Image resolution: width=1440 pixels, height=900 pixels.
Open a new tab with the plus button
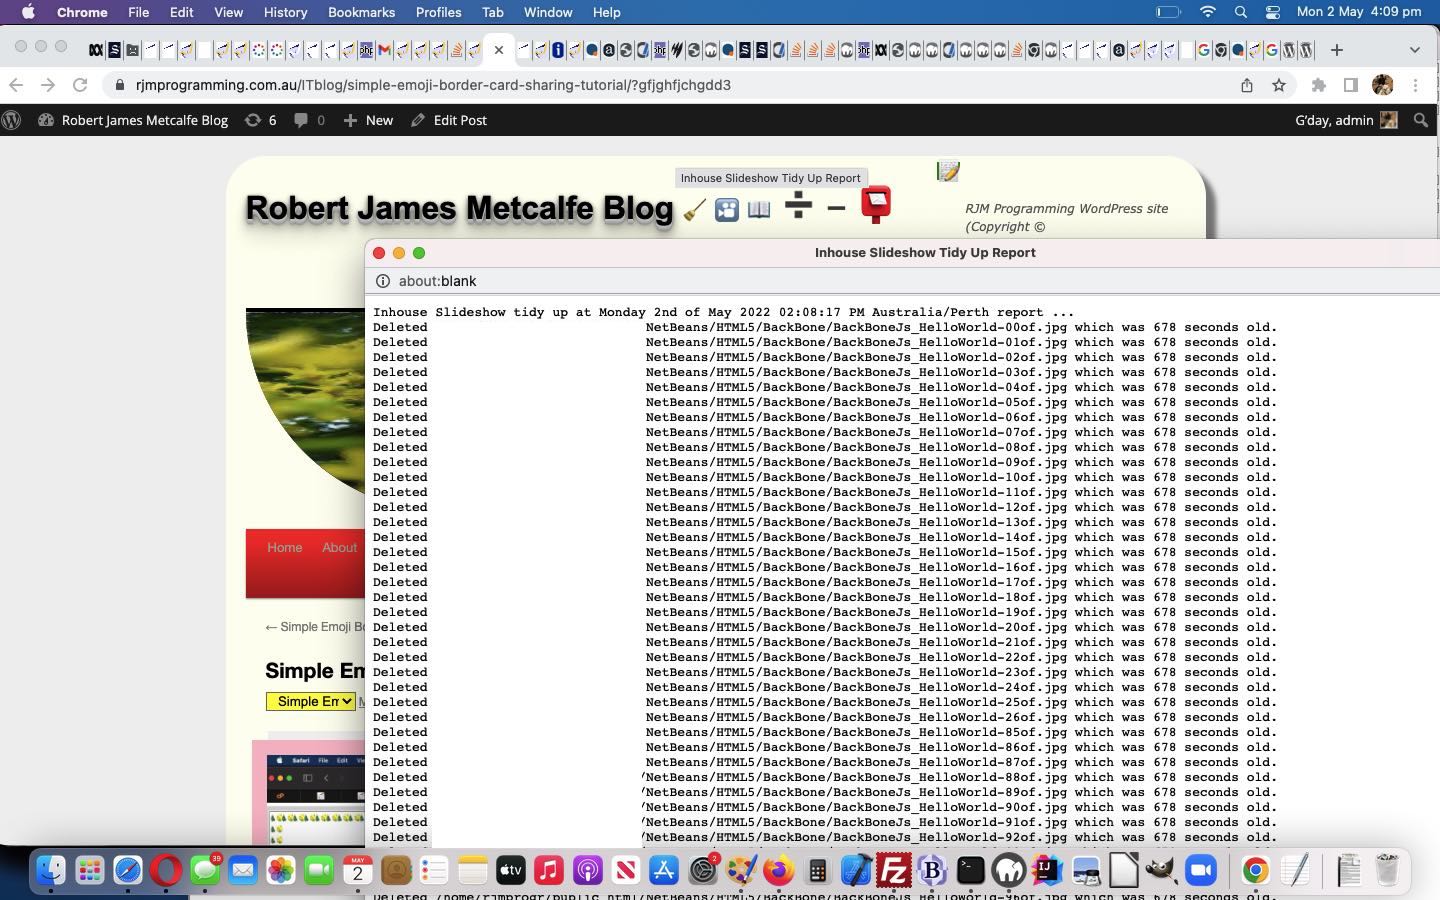(1337, 49)
